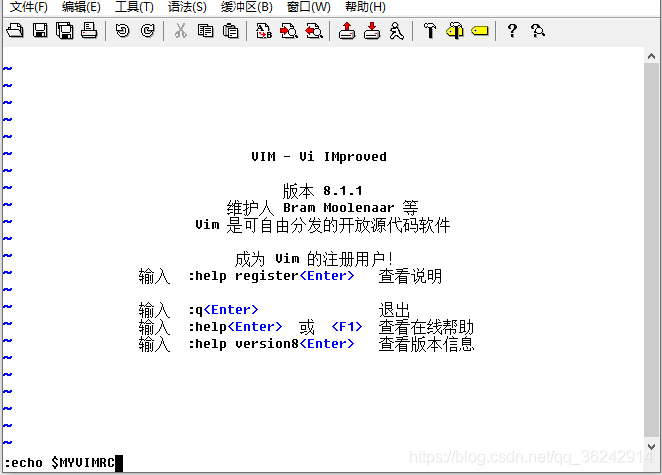
Task: Click the Help question mark icon
Action: (512, 31)
